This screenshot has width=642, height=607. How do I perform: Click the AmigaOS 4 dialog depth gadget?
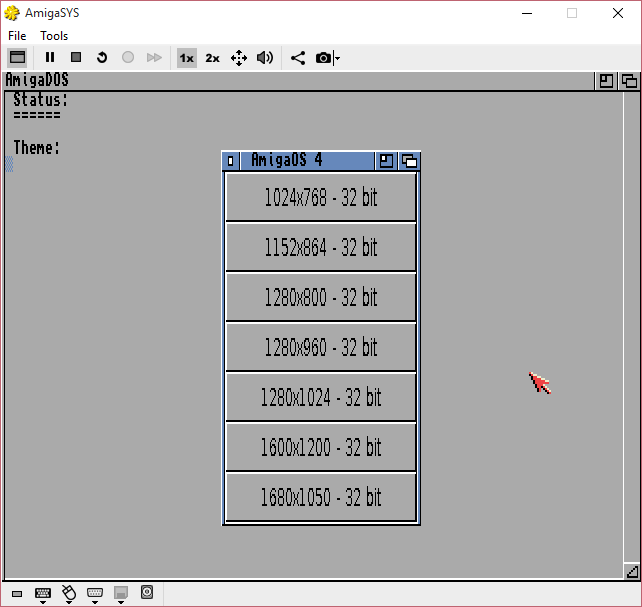coord(409,161)
